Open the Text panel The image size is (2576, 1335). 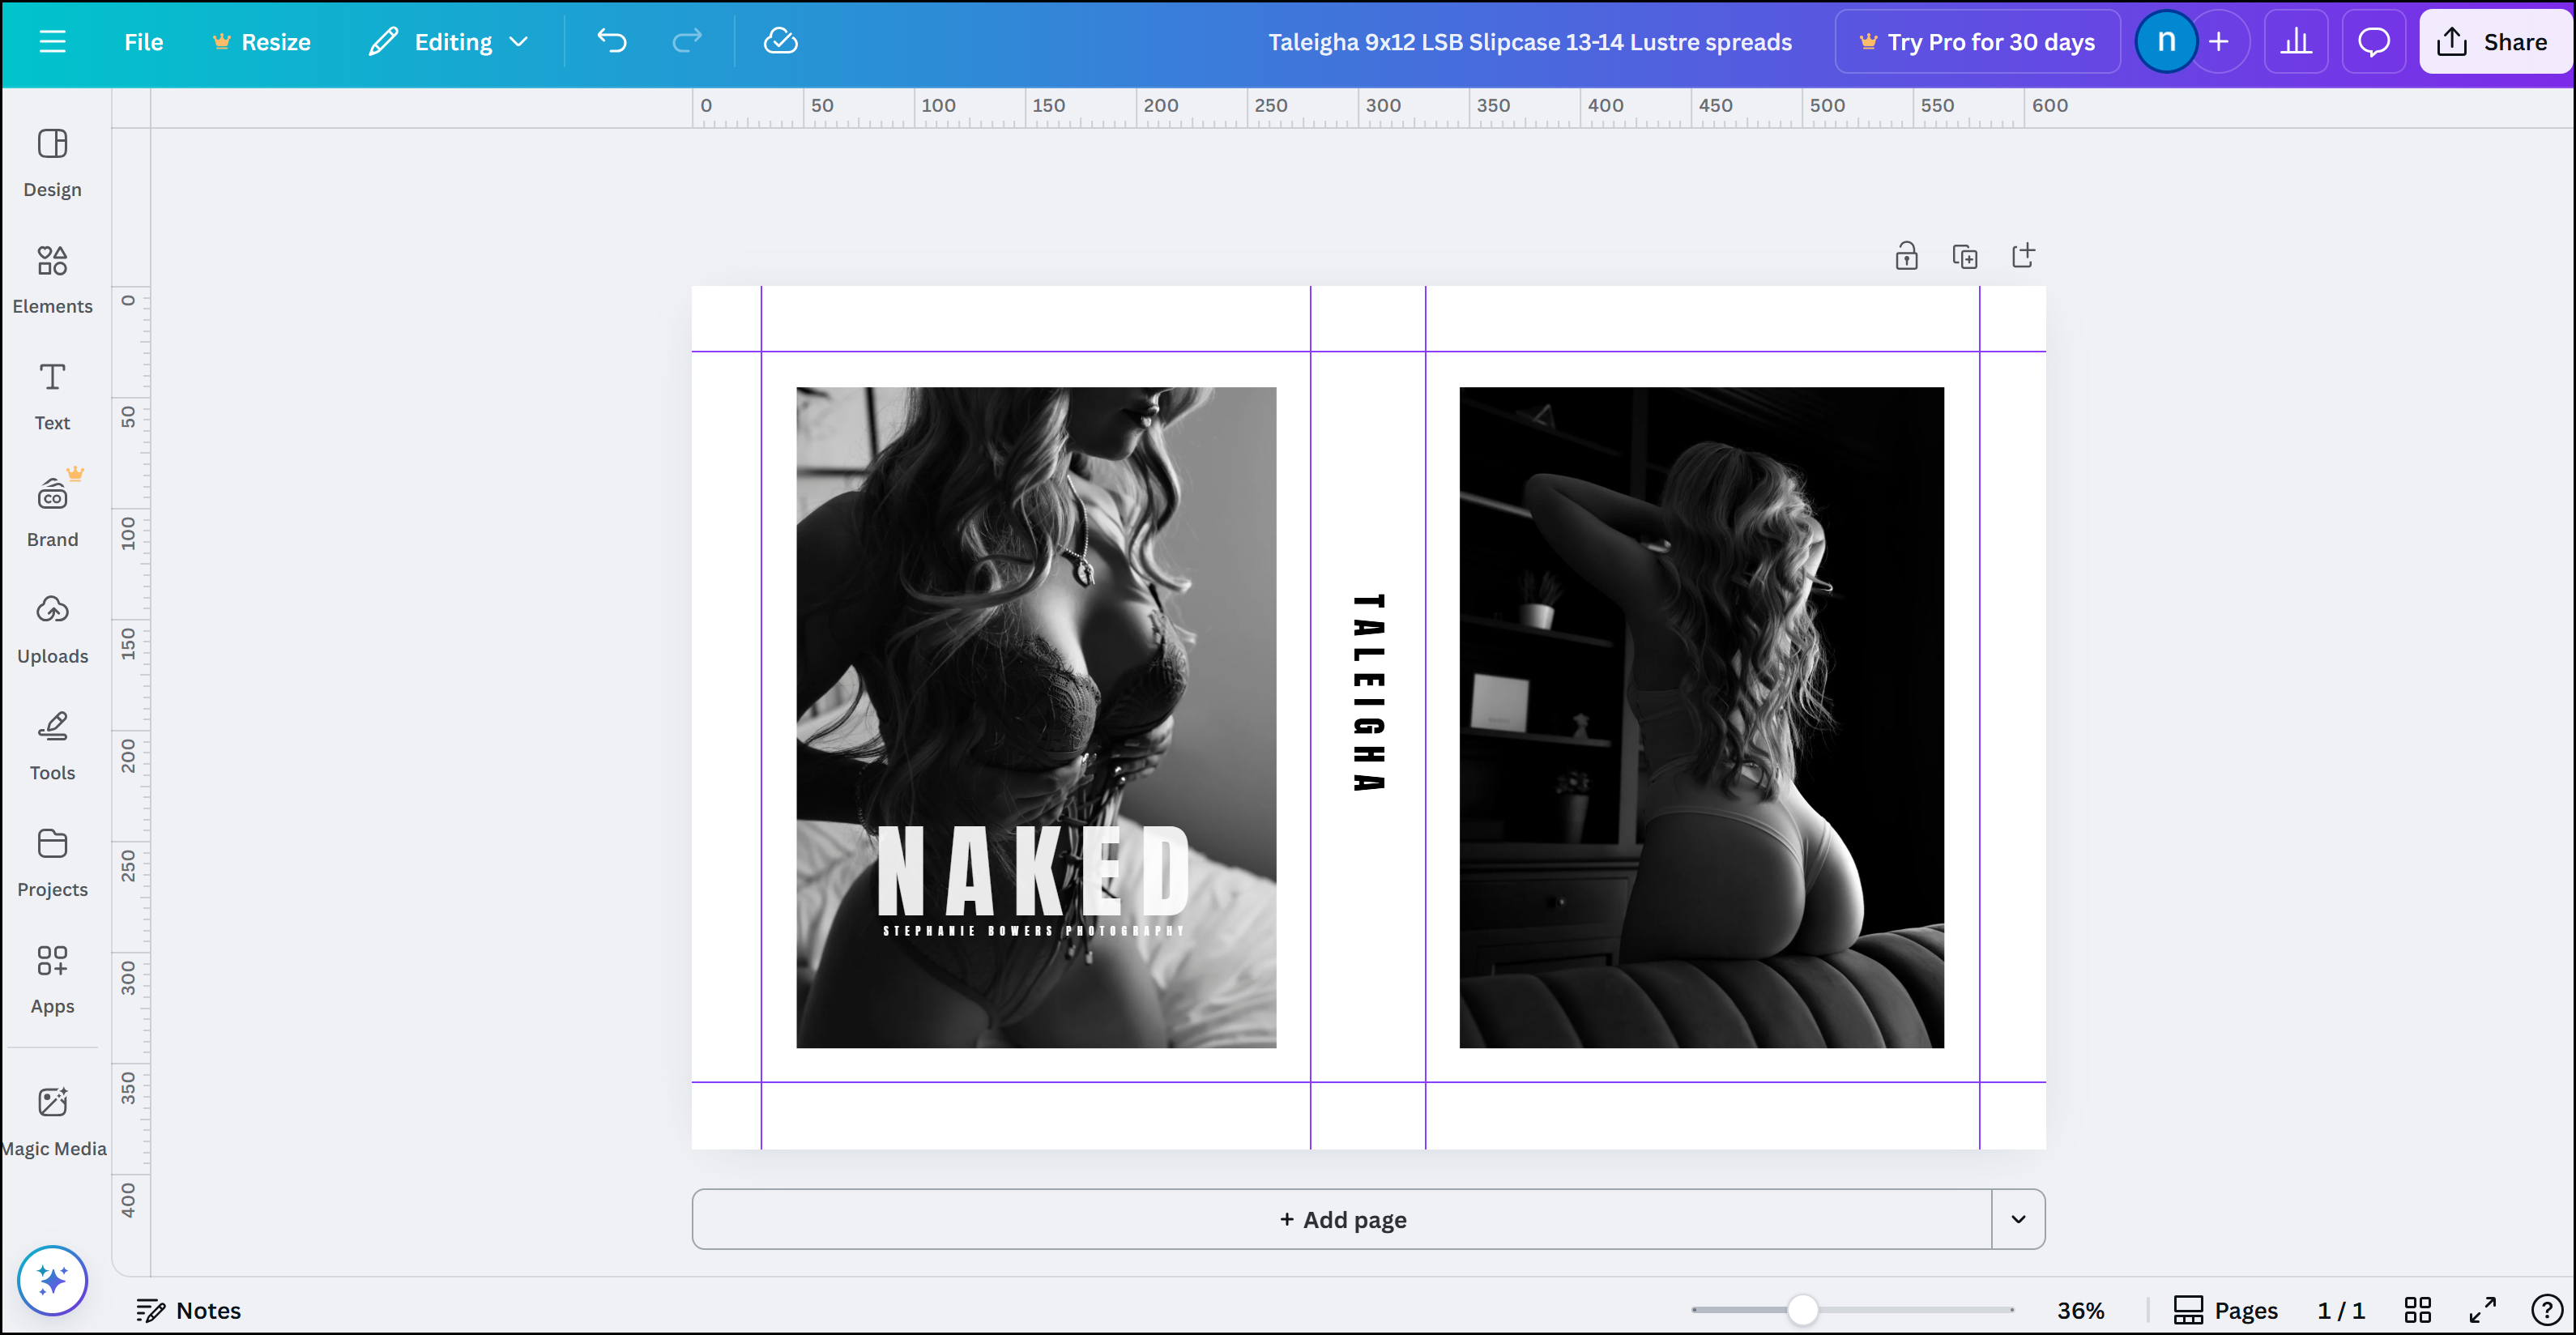(52, 397)
